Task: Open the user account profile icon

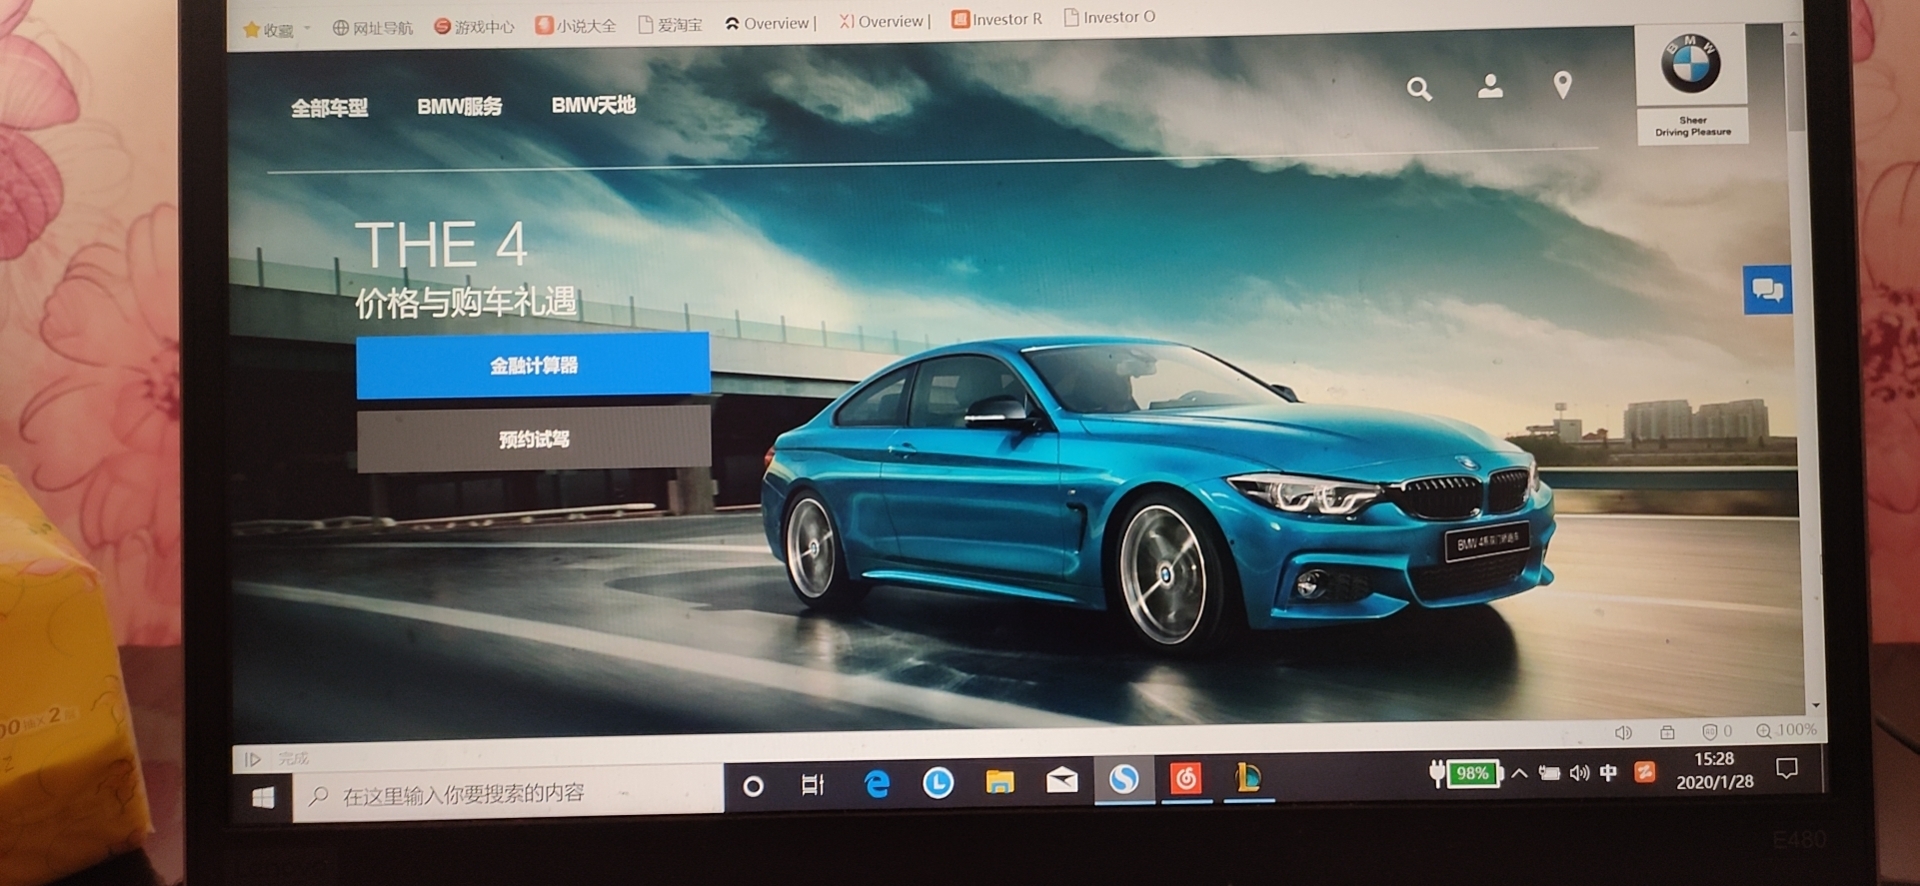Action: pos(1490,86)
